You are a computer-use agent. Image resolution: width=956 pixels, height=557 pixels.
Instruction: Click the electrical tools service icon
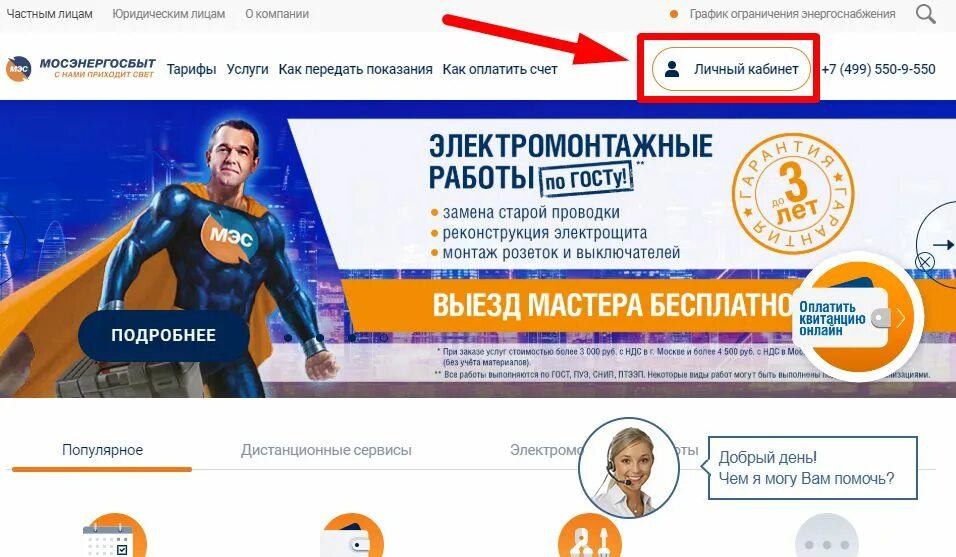pos(590,536)
